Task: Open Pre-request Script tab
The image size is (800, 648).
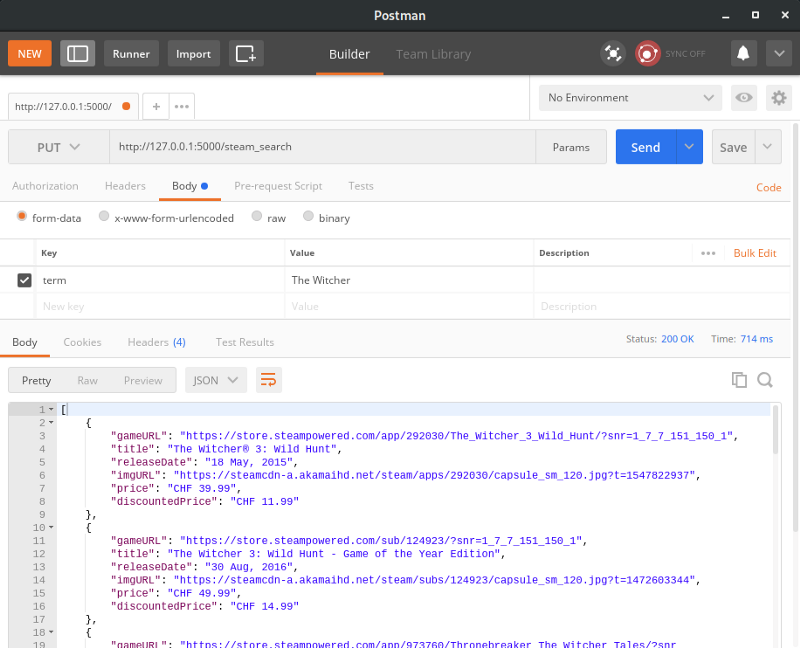Action: coord(278,186)
